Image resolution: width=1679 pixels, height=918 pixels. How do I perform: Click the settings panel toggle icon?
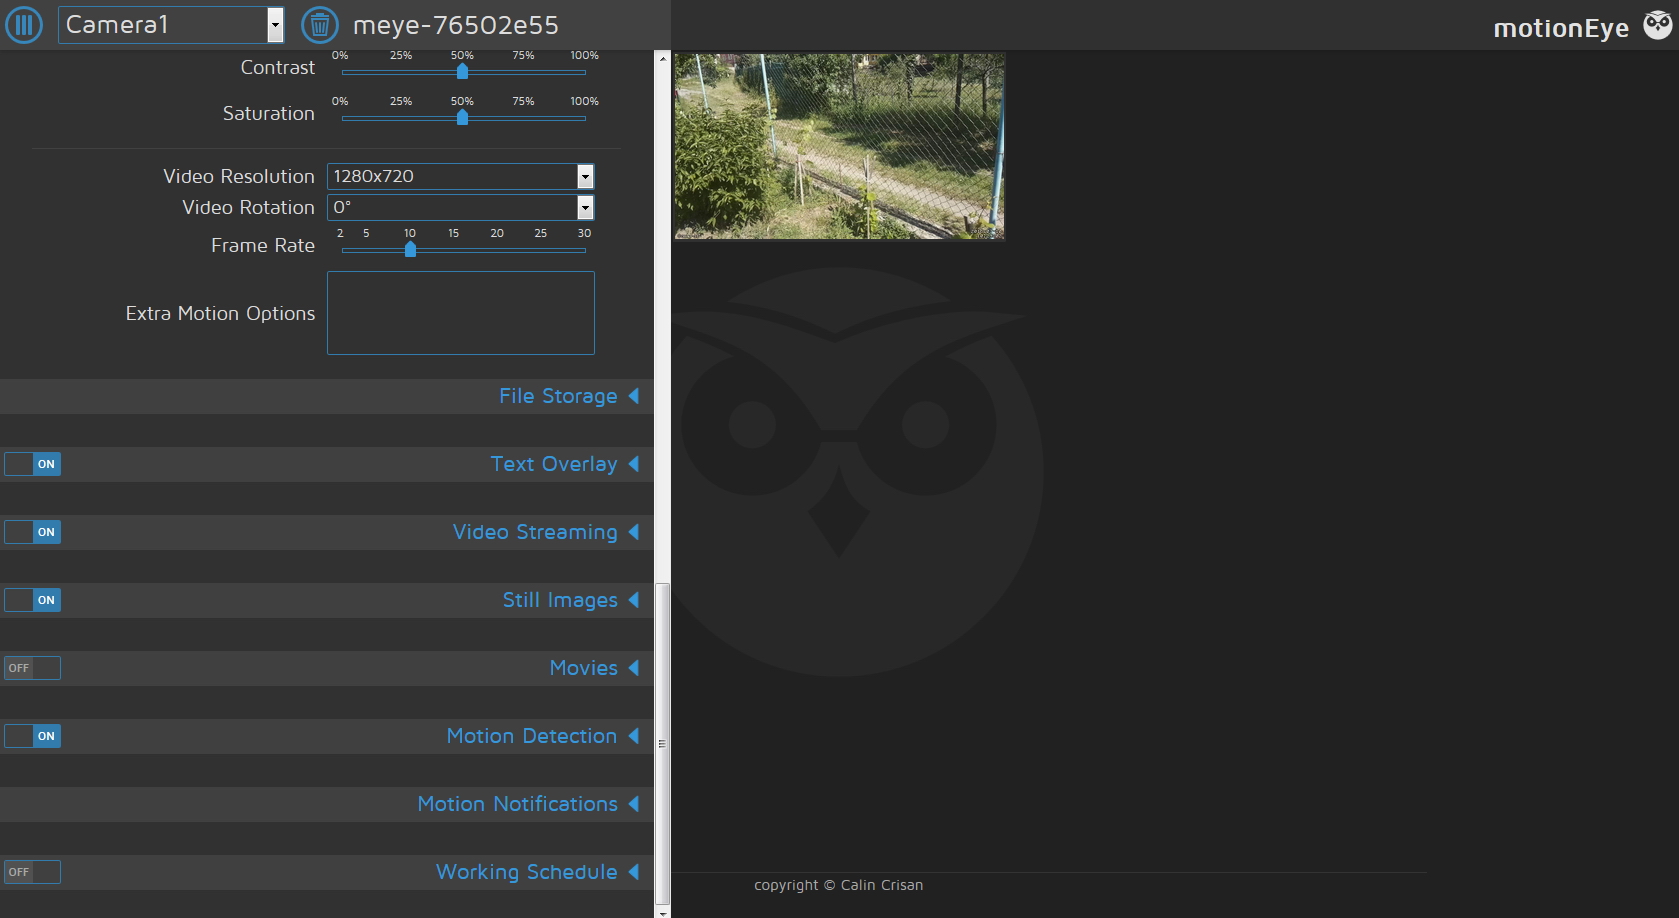[24, 24]
